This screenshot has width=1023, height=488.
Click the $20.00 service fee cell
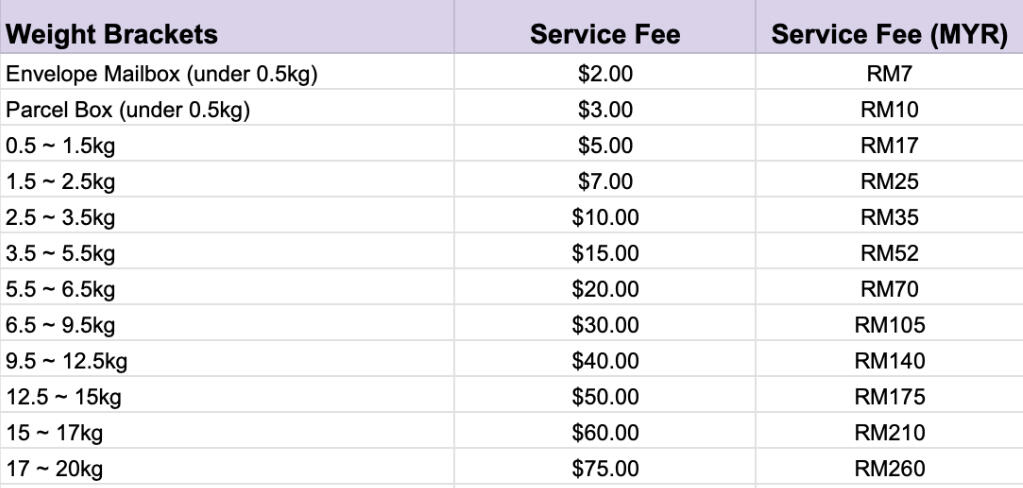[605, 289]
